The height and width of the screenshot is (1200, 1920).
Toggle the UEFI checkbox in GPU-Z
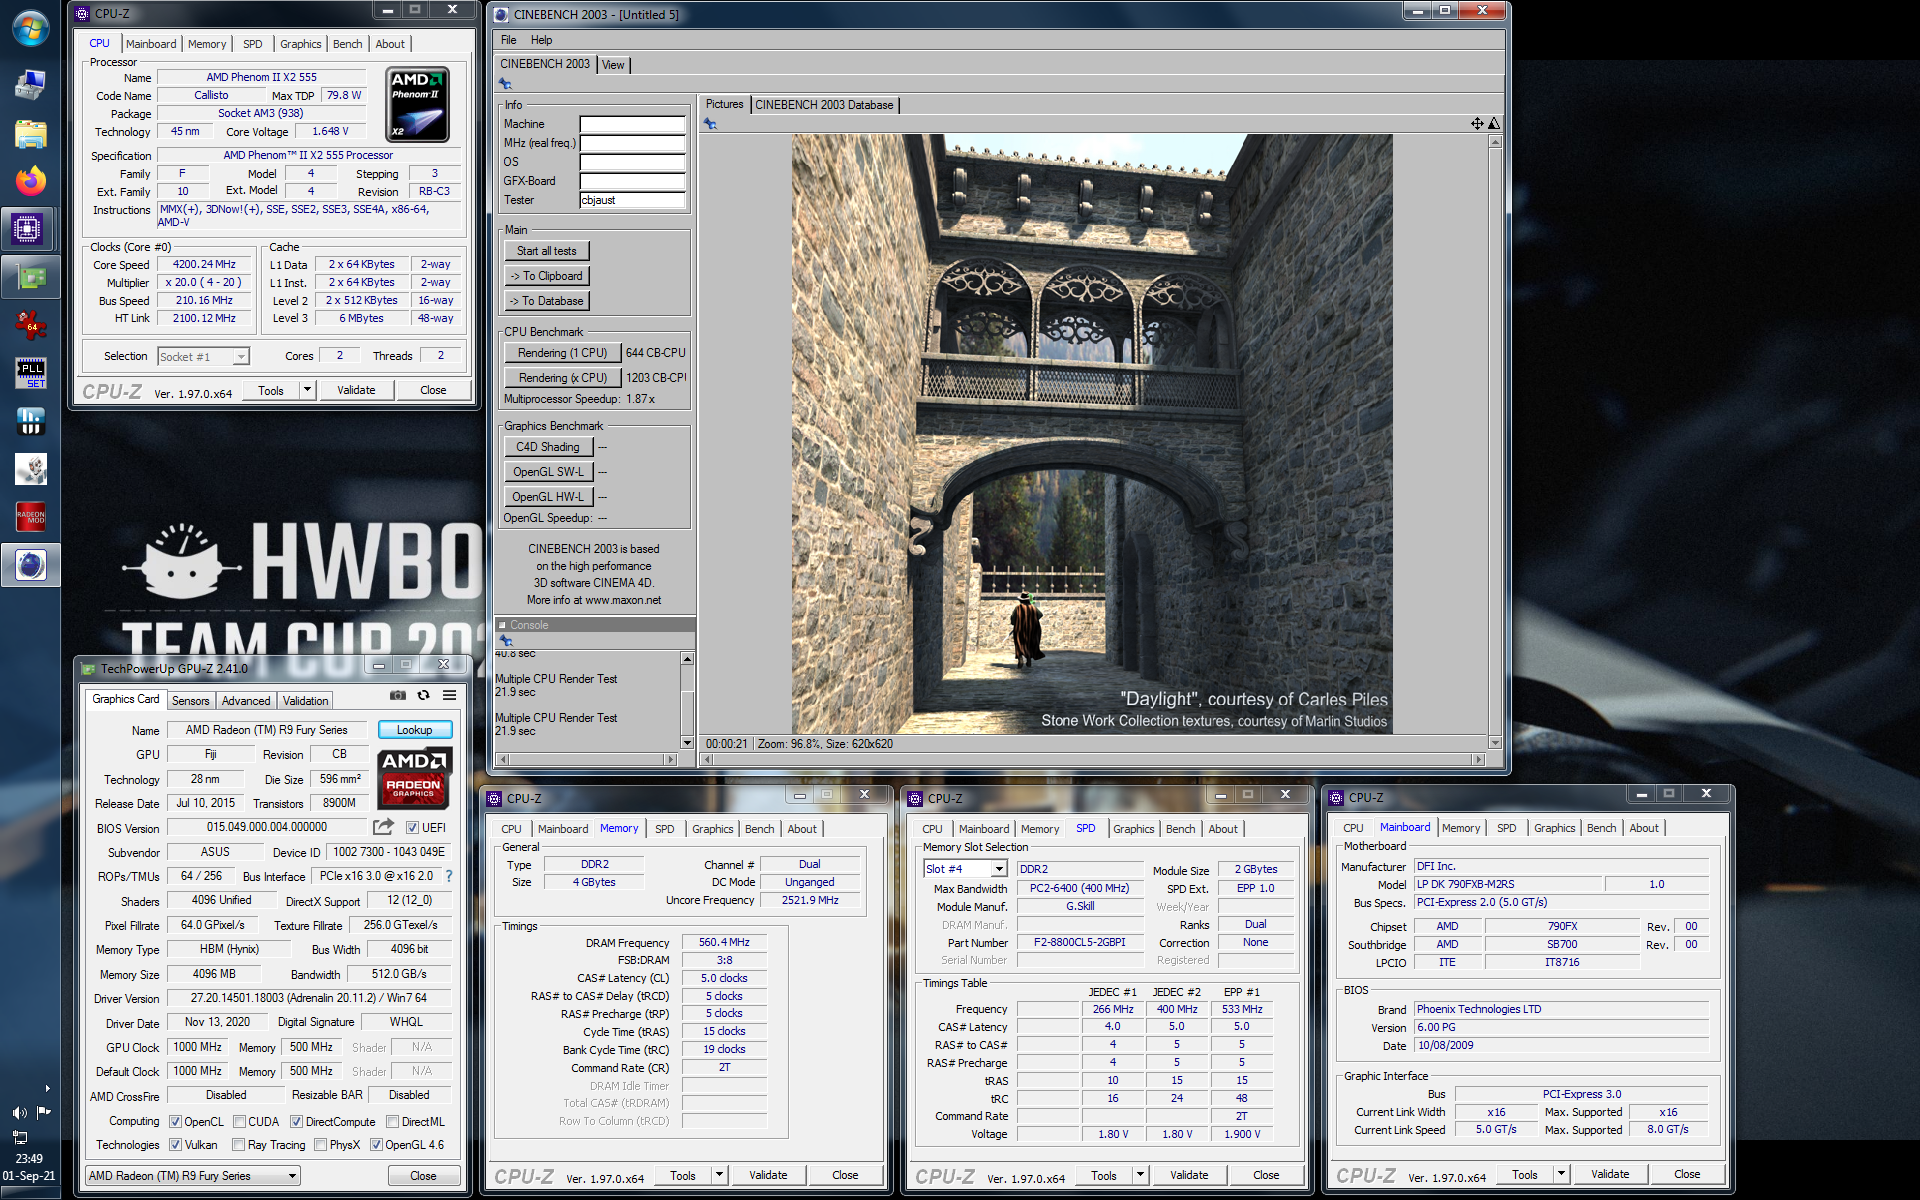(412, 828)
